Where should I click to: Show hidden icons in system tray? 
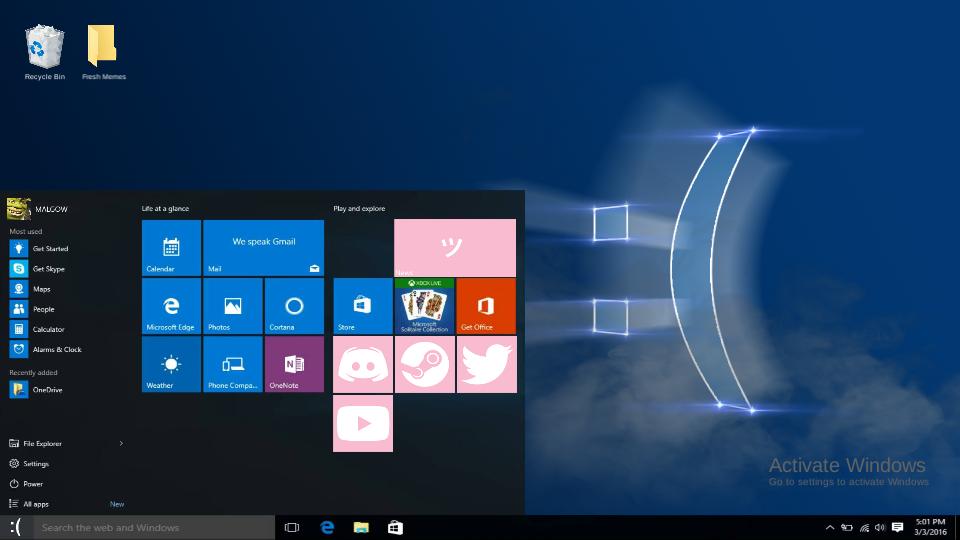pos(830,527)
